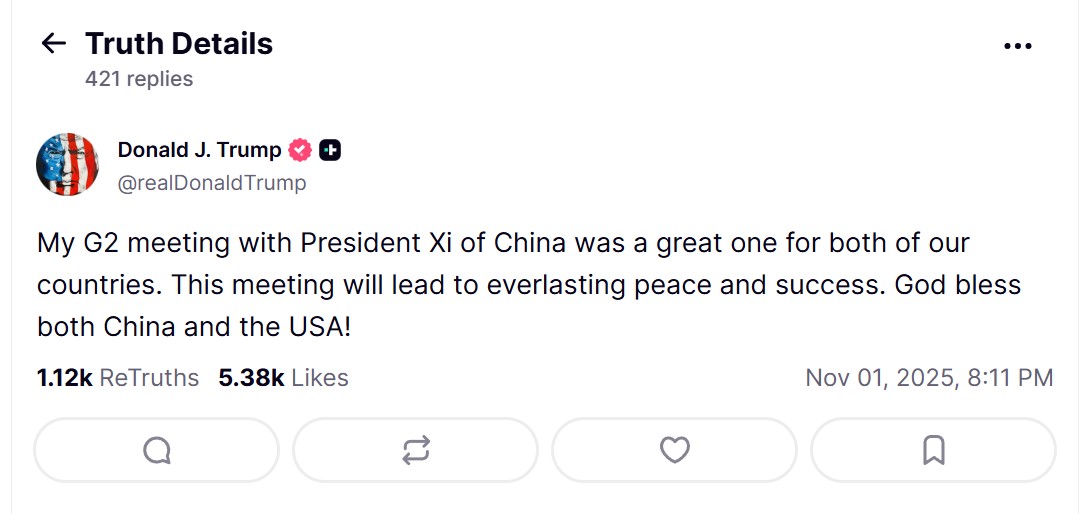The height and width of the screenshot is (514, 1092).
Task: Click the black plus badge beside the name
Action: coord(330,150)
